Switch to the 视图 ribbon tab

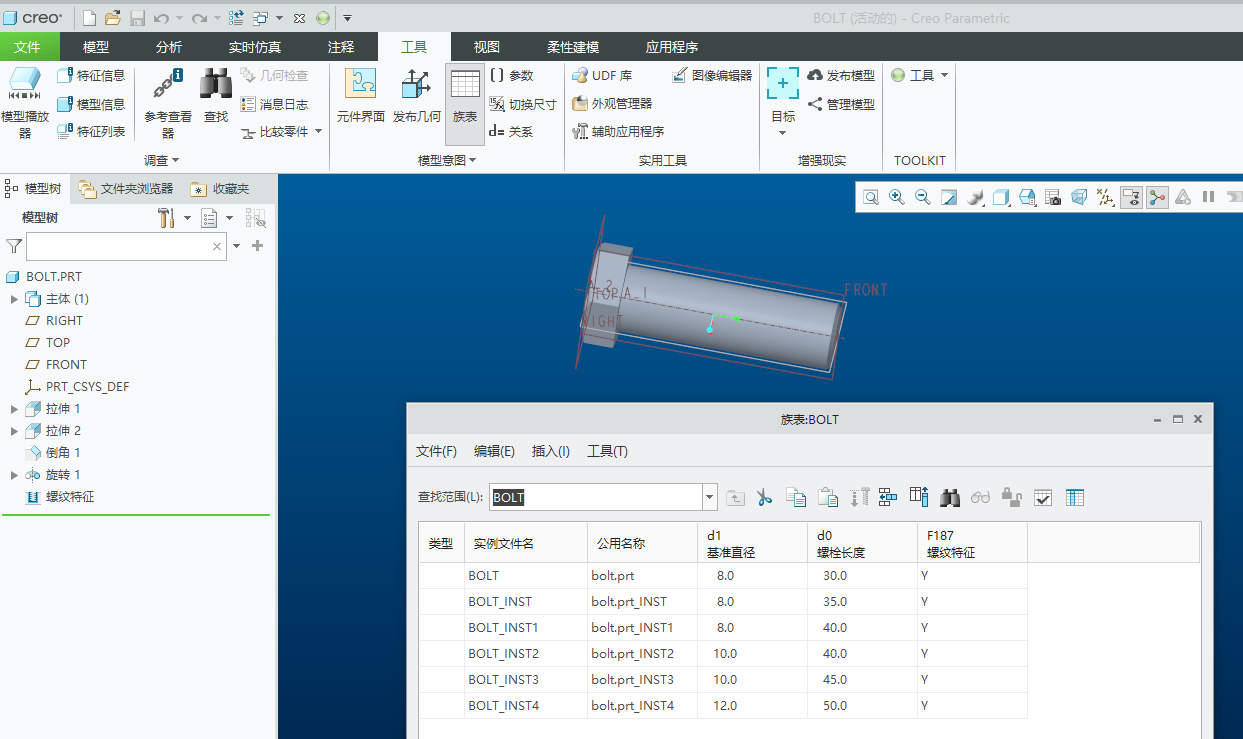click(486, 47)
